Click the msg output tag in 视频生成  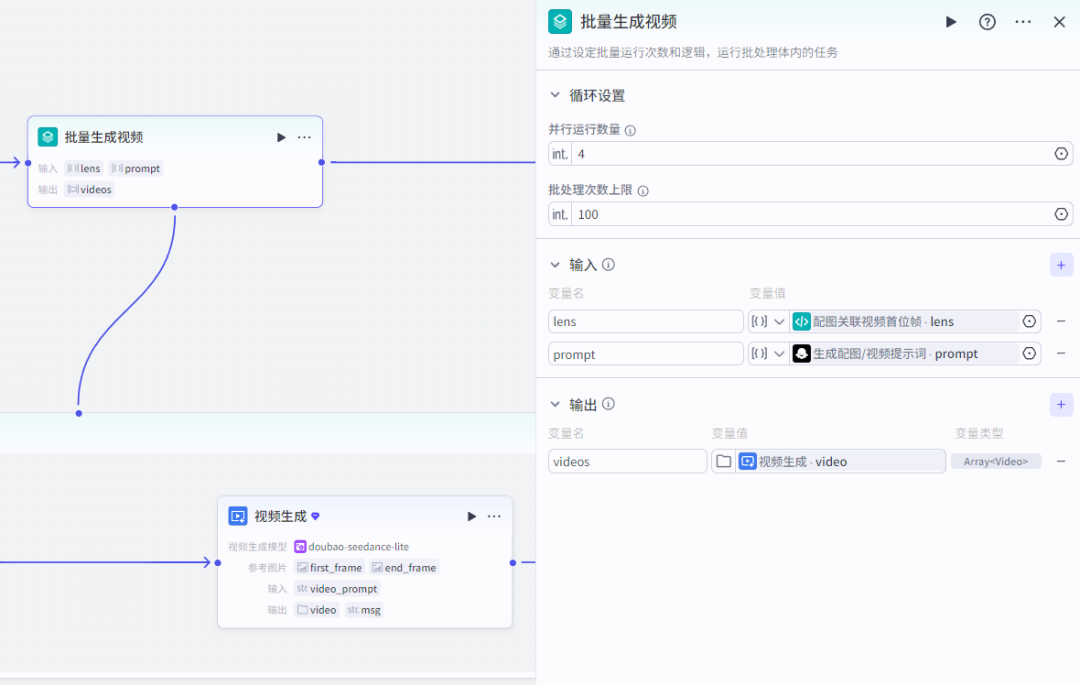[x=364, y=610]
